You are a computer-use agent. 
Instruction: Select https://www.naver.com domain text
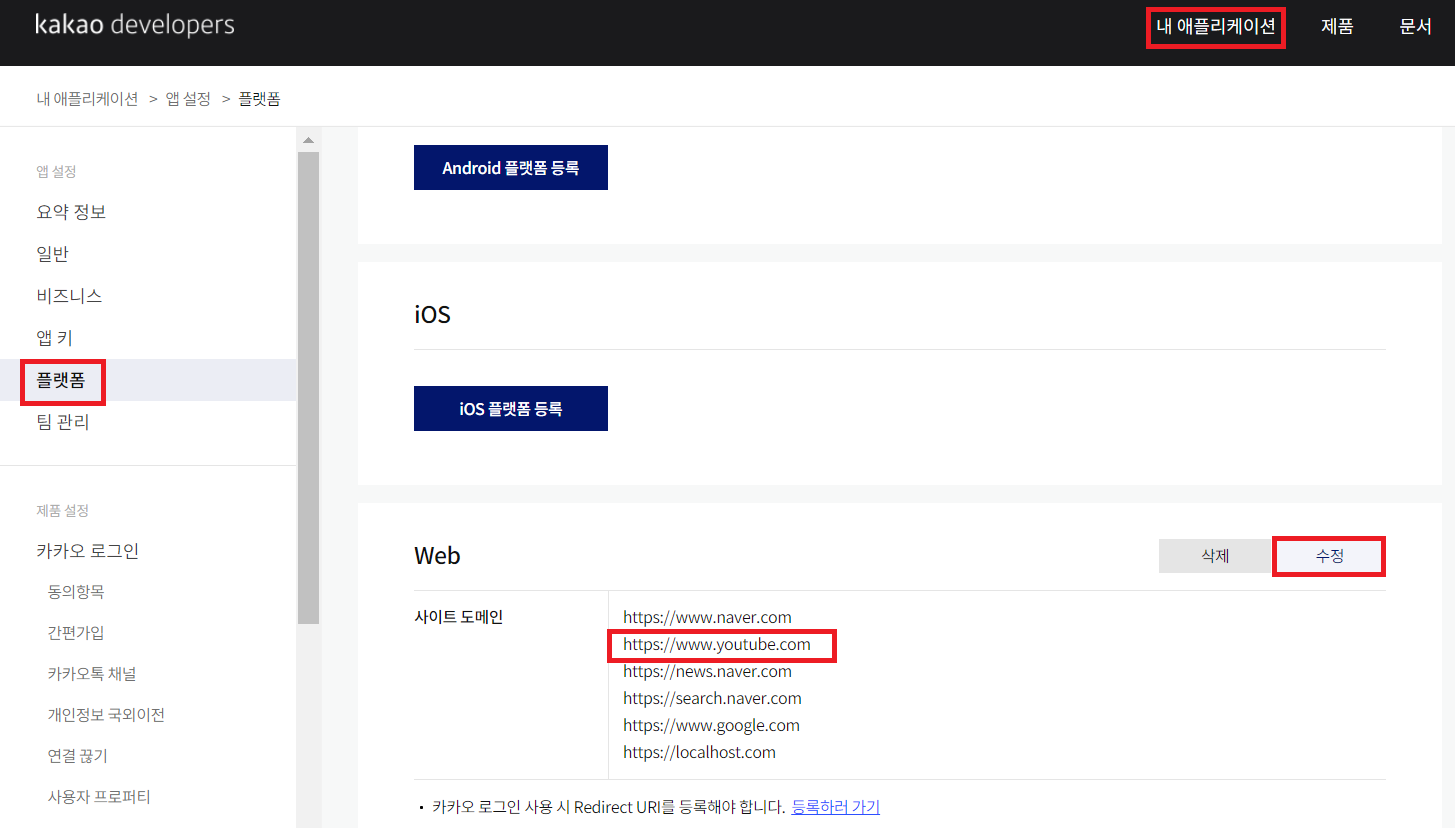tap(707, 618)
